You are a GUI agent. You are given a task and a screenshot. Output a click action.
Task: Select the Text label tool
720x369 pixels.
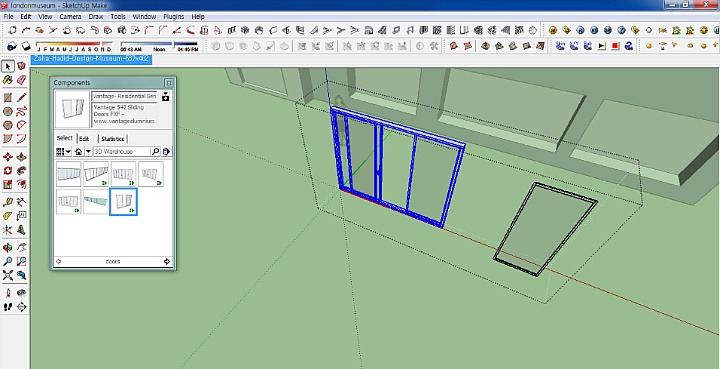pyautogui.click(x=21, y=216)
